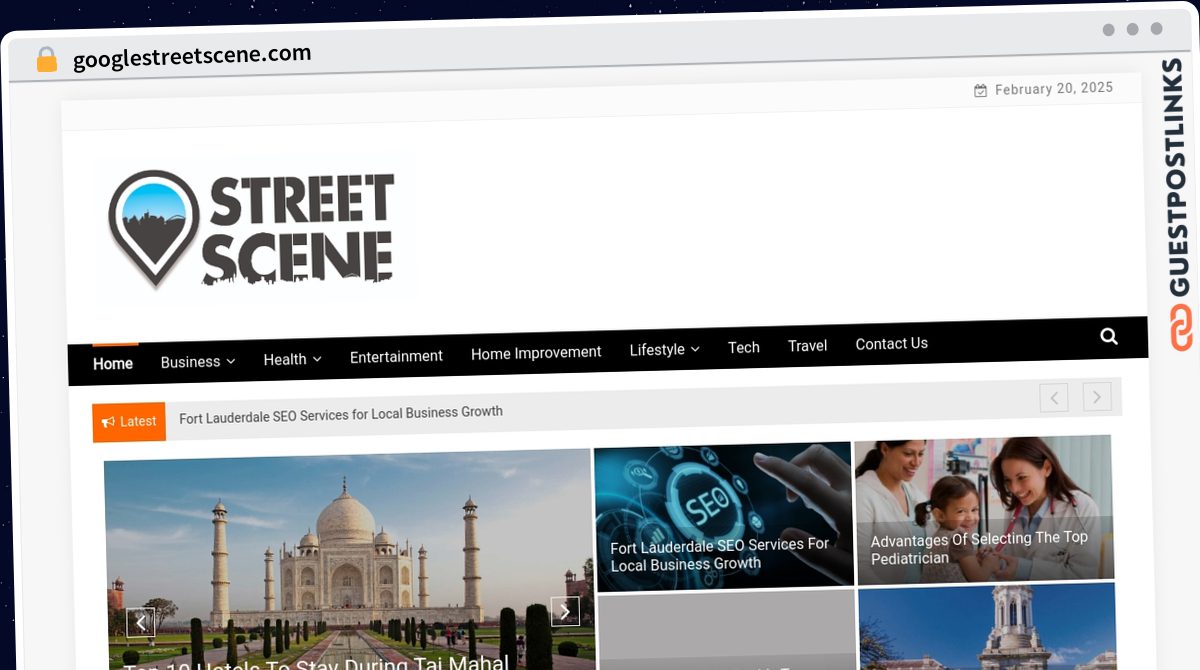Open Fort Lauderdale SEO Services card title
Viewport: 1200px width, 670px height.
coord(719,554)
